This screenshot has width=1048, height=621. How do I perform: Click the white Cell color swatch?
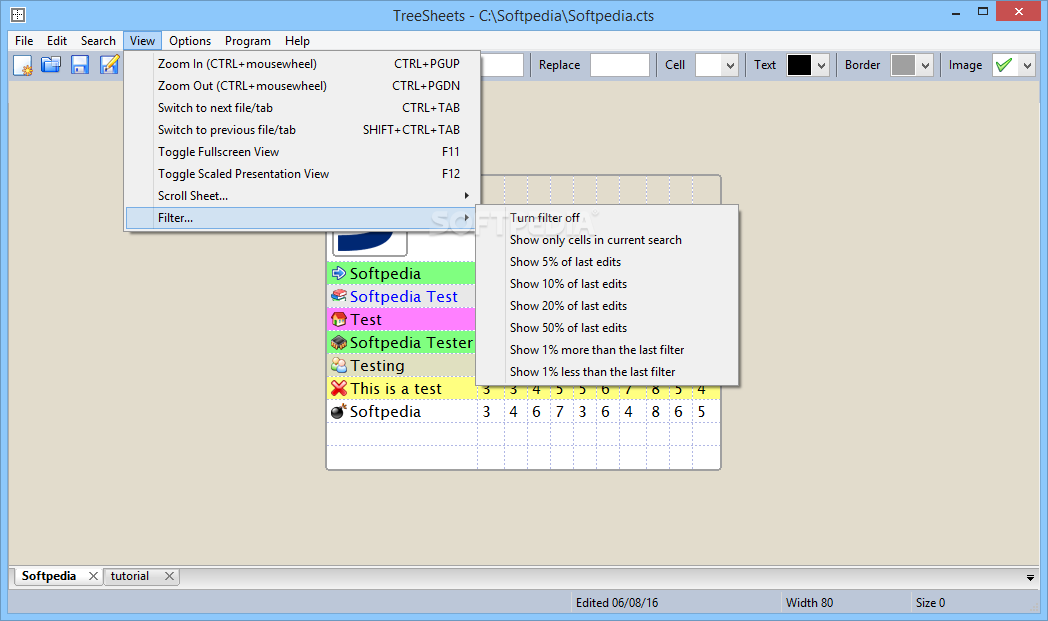click(x=709, y=65)
